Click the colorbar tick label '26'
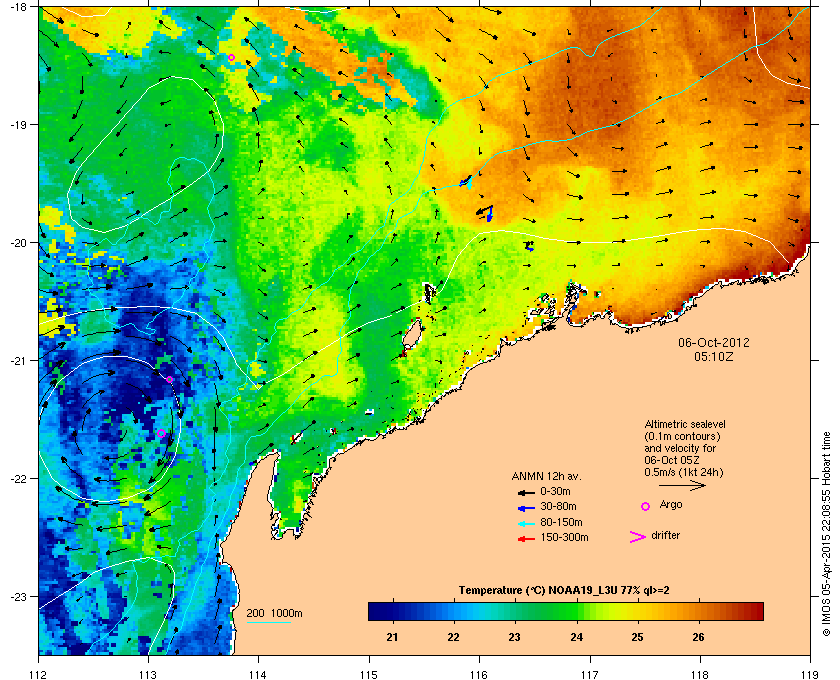 click(x=698, y=637)
